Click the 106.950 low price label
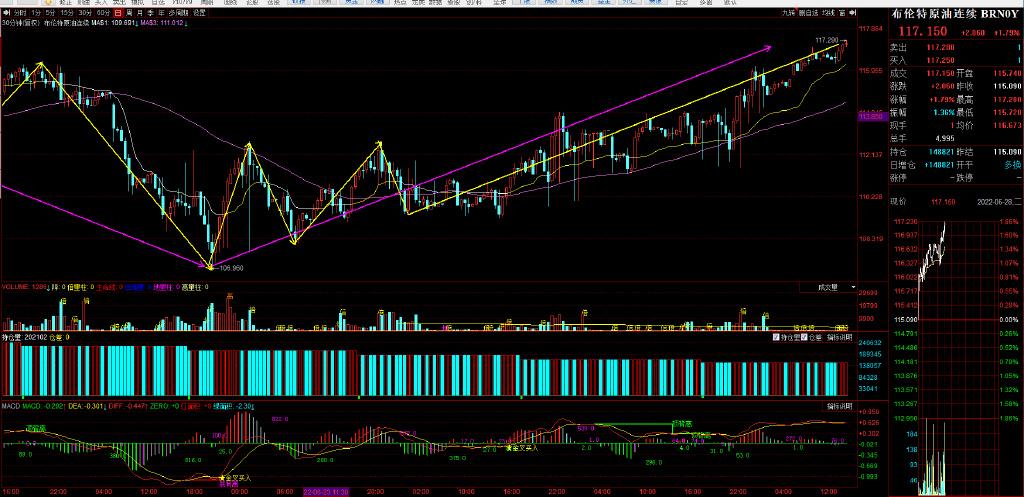Viewport: 1024px width, 497px height. pyautogui.click(x=230, y=267)
